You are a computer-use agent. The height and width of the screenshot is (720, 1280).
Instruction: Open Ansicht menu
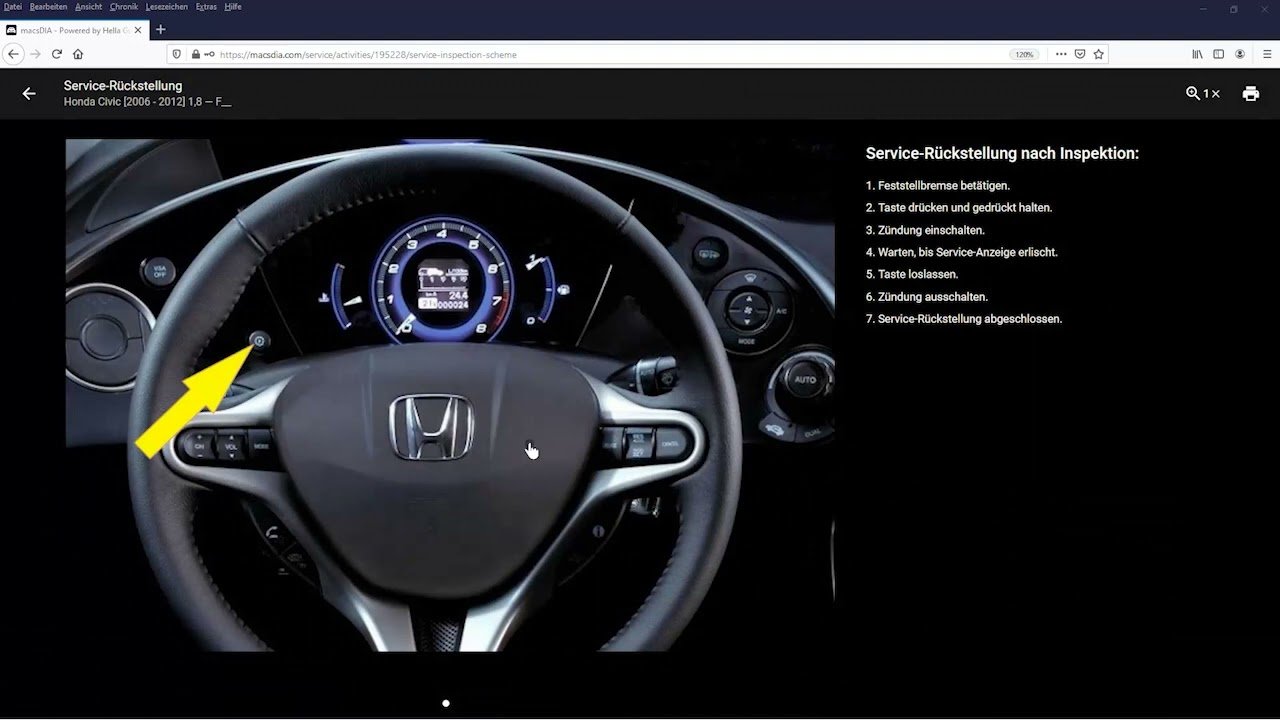click(89, 7)
